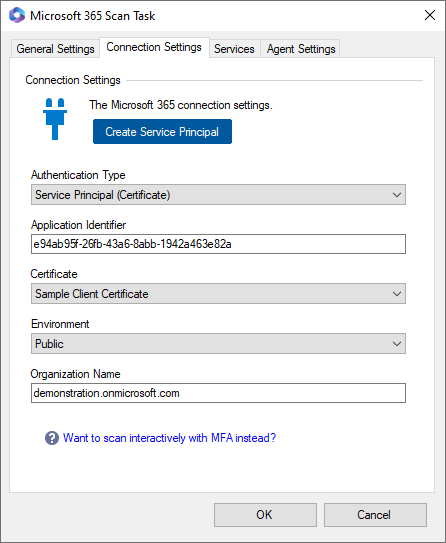The image size is (446, 543).
Task: Open the Environment dropdown showing Public
Action: point(218,344)
